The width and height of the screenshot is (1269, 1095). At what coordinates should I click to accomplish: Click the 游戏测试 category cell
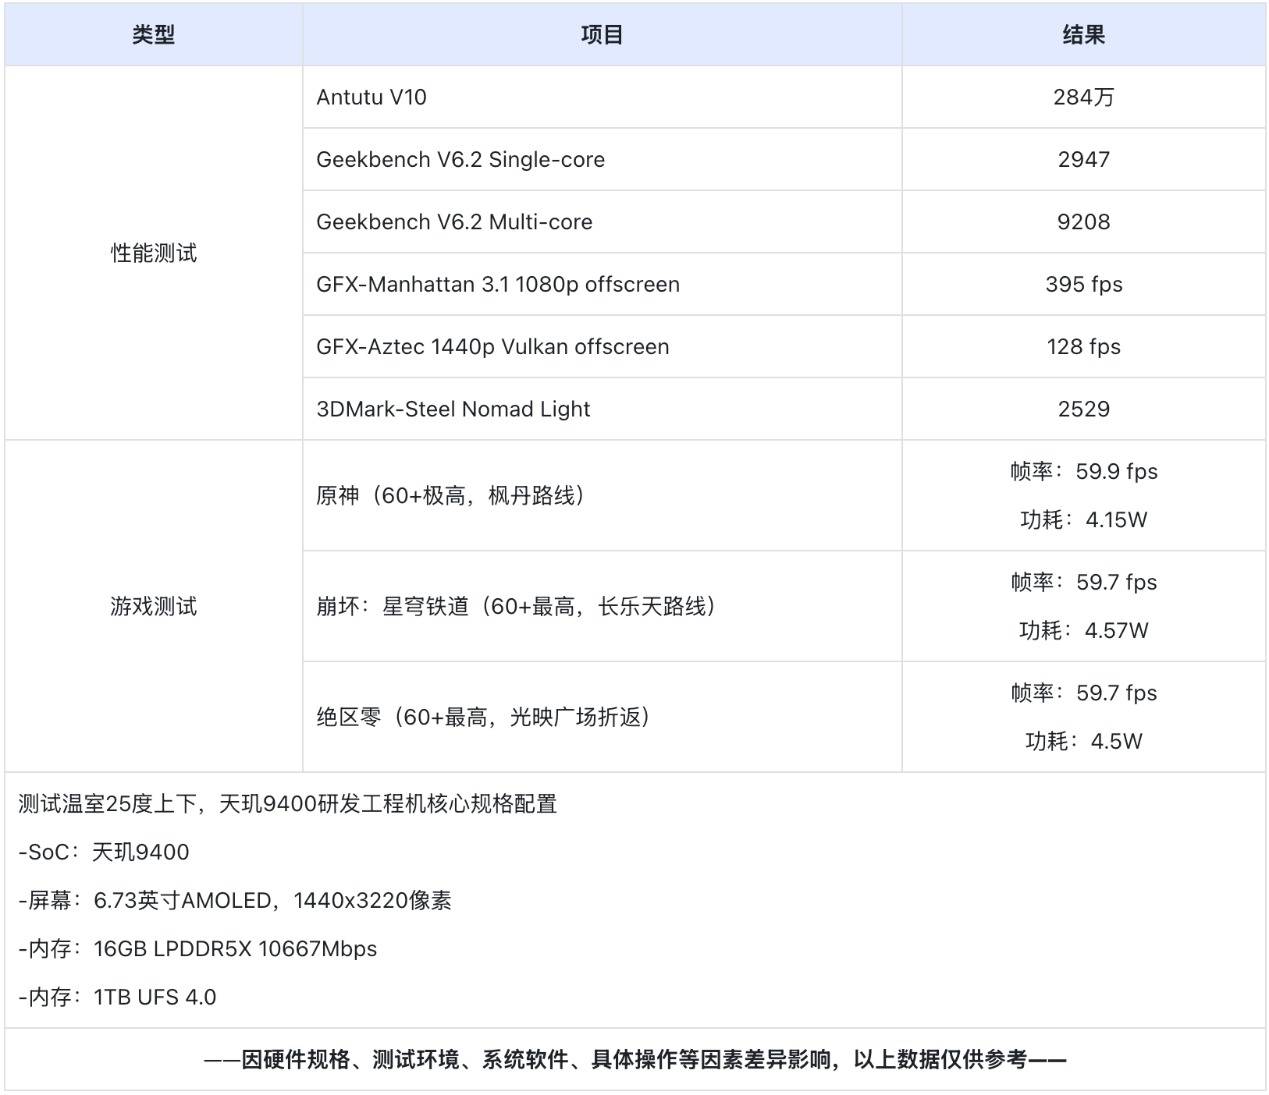pyautogui.click(x=153, y=606)
